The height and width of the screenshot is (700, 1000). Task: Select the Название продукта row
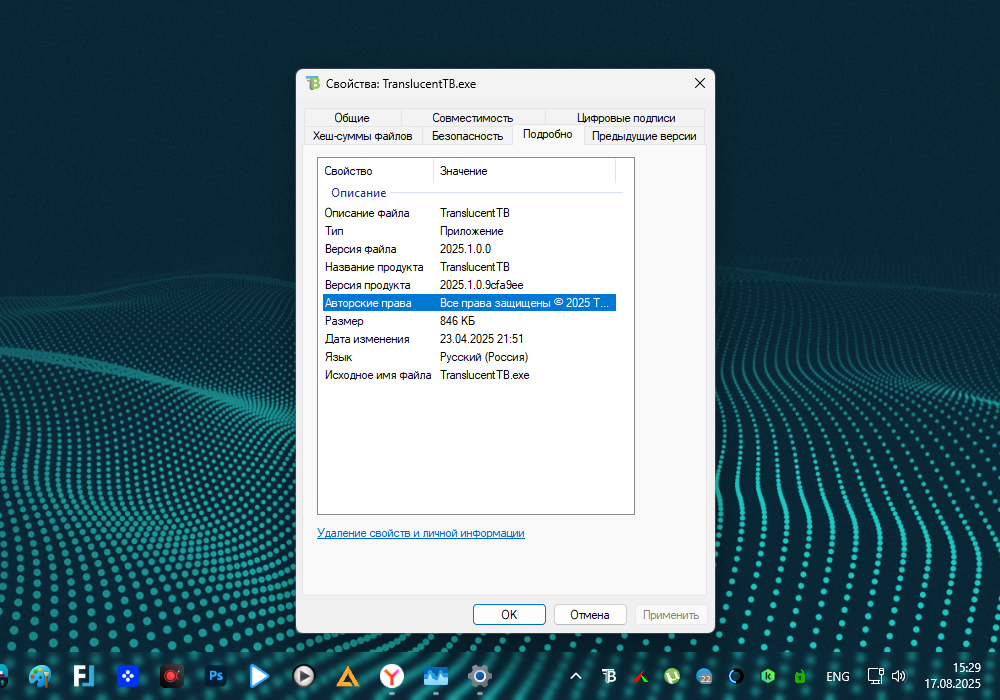click(x=469, y=266)
